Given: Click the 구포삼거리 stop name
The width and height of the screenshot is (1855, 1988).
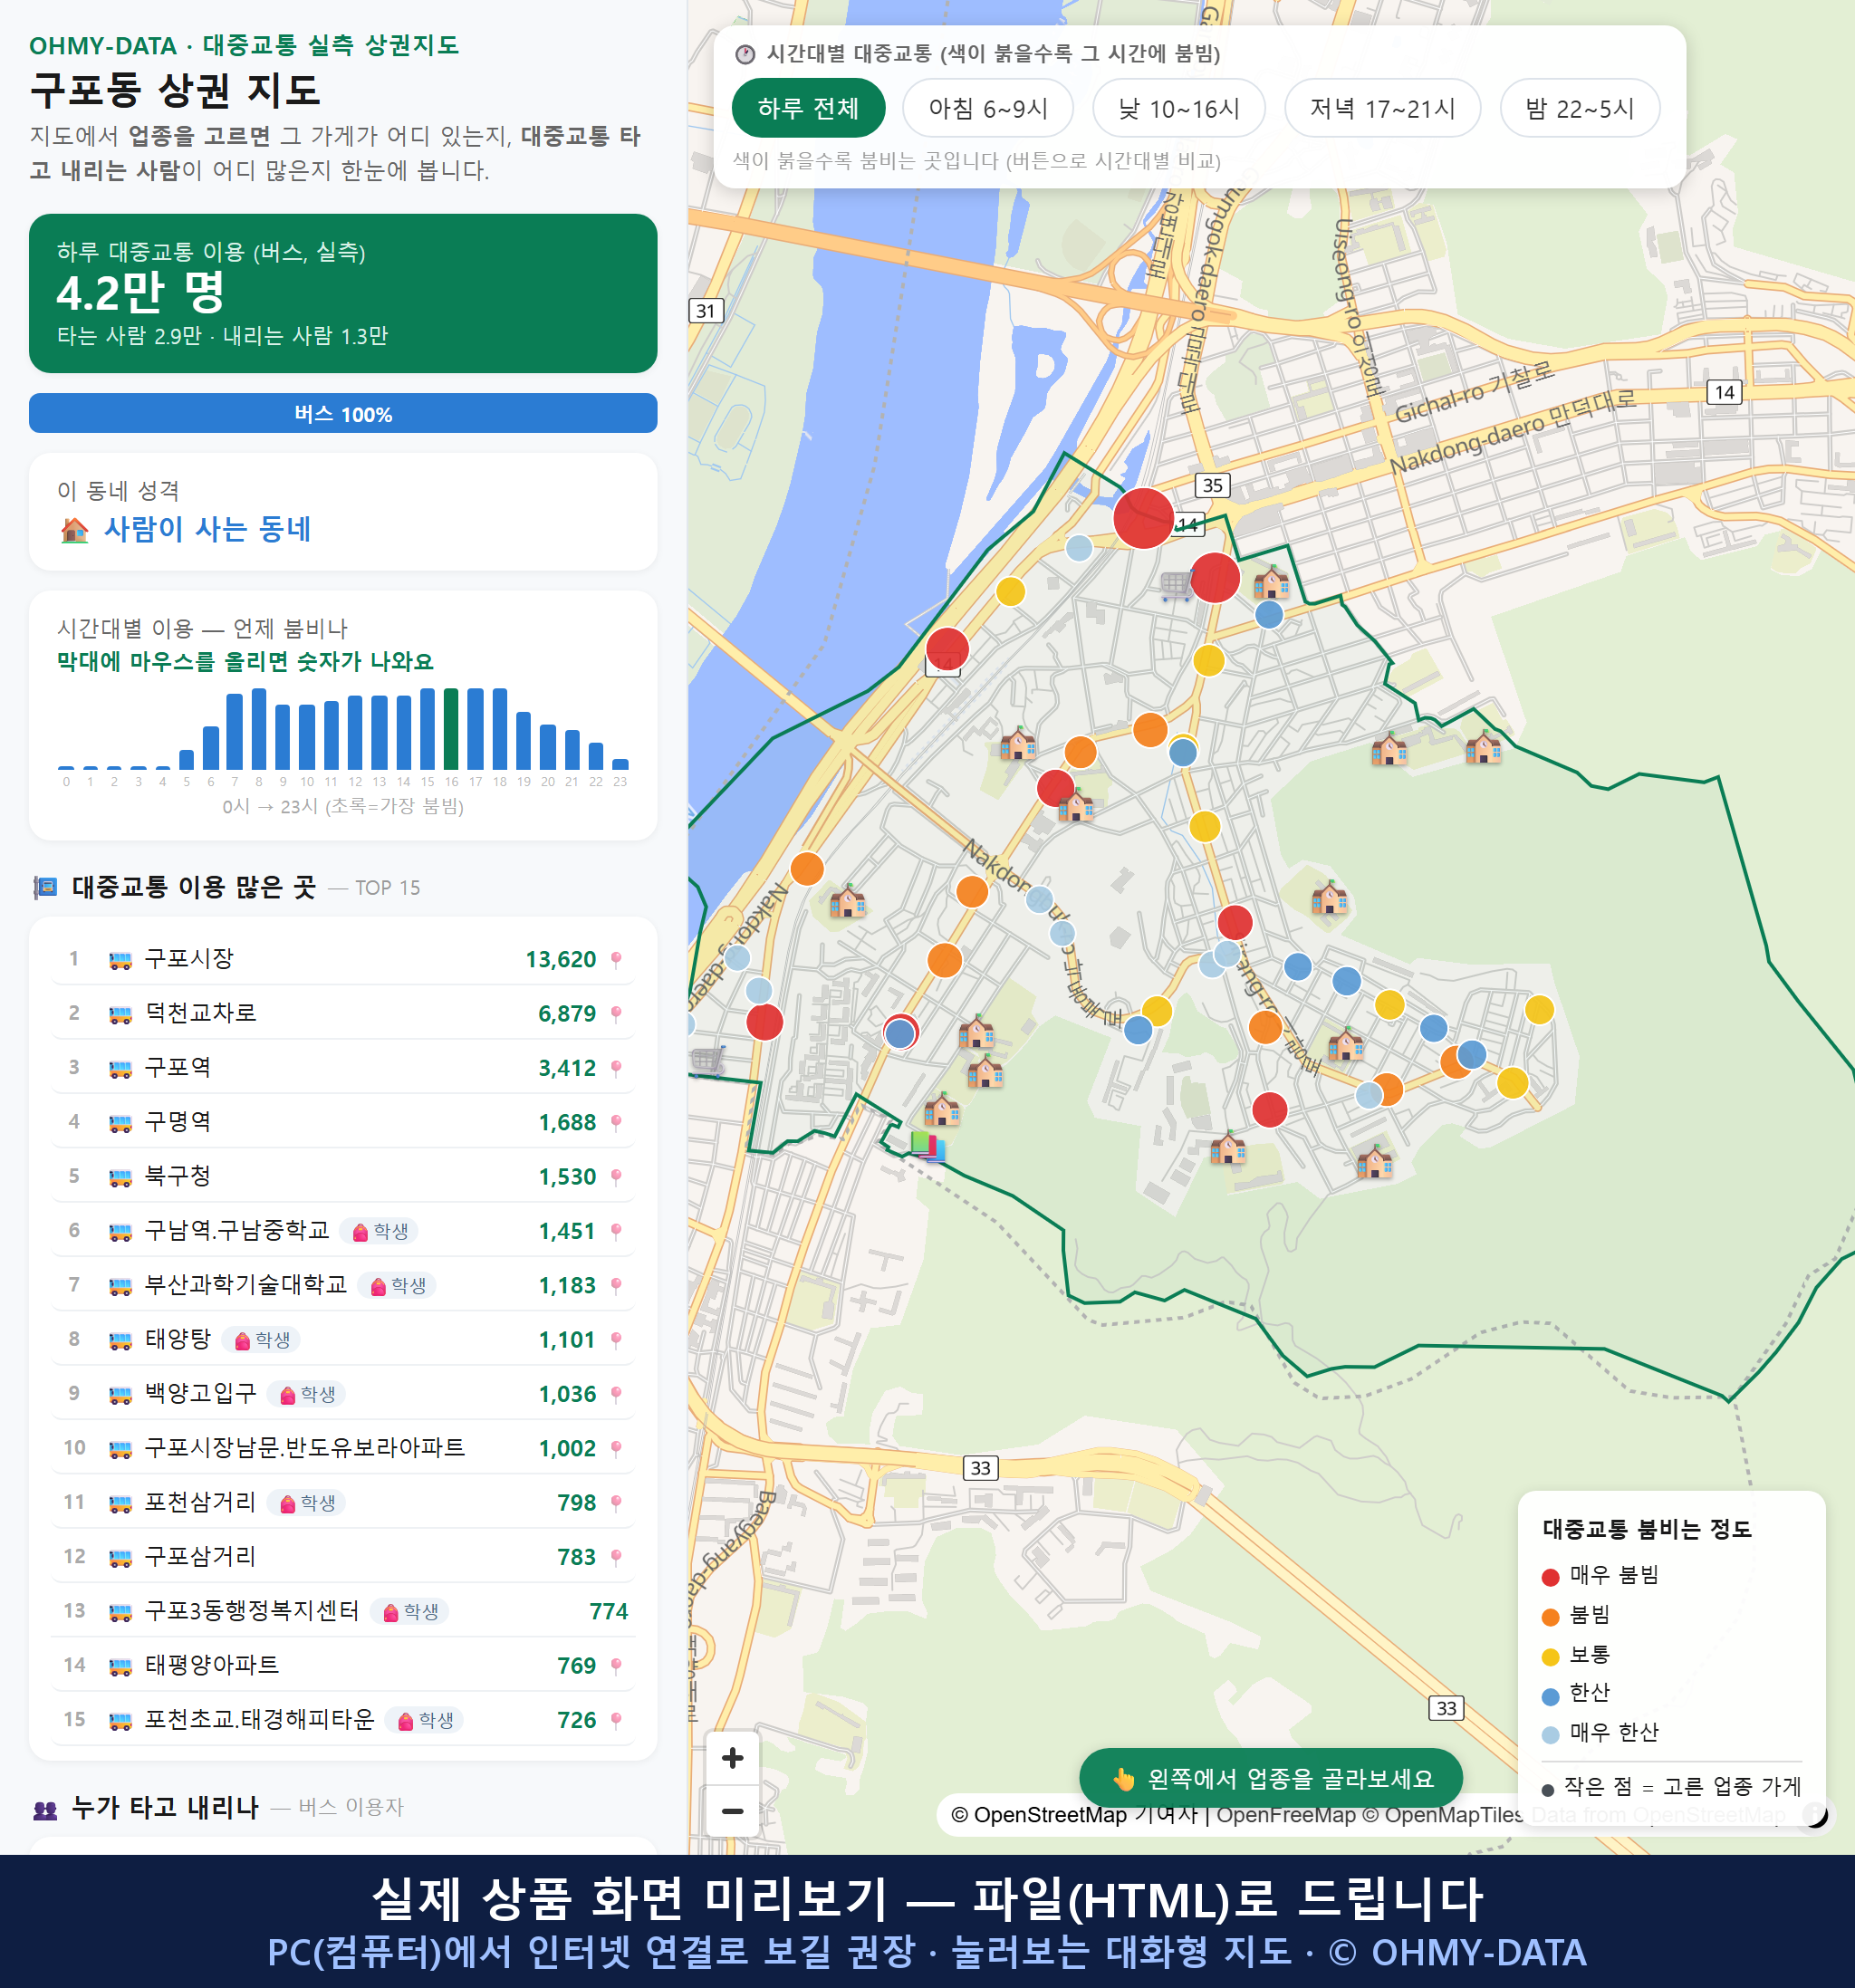Looking at the screenshot, I should click(201, 1556).
